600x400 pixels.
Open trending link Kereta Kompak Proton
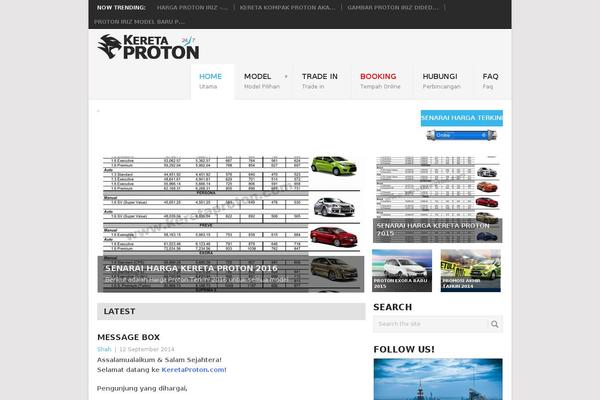pyautogui.click(x=287, y=7)
